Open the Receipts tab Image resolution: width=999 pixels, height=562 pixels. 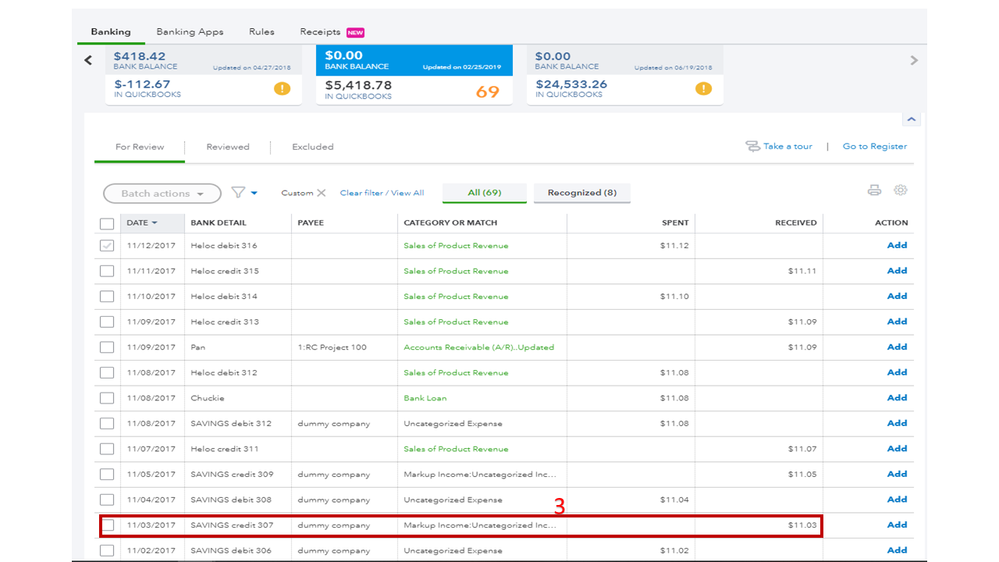click(x=320, y=31)
